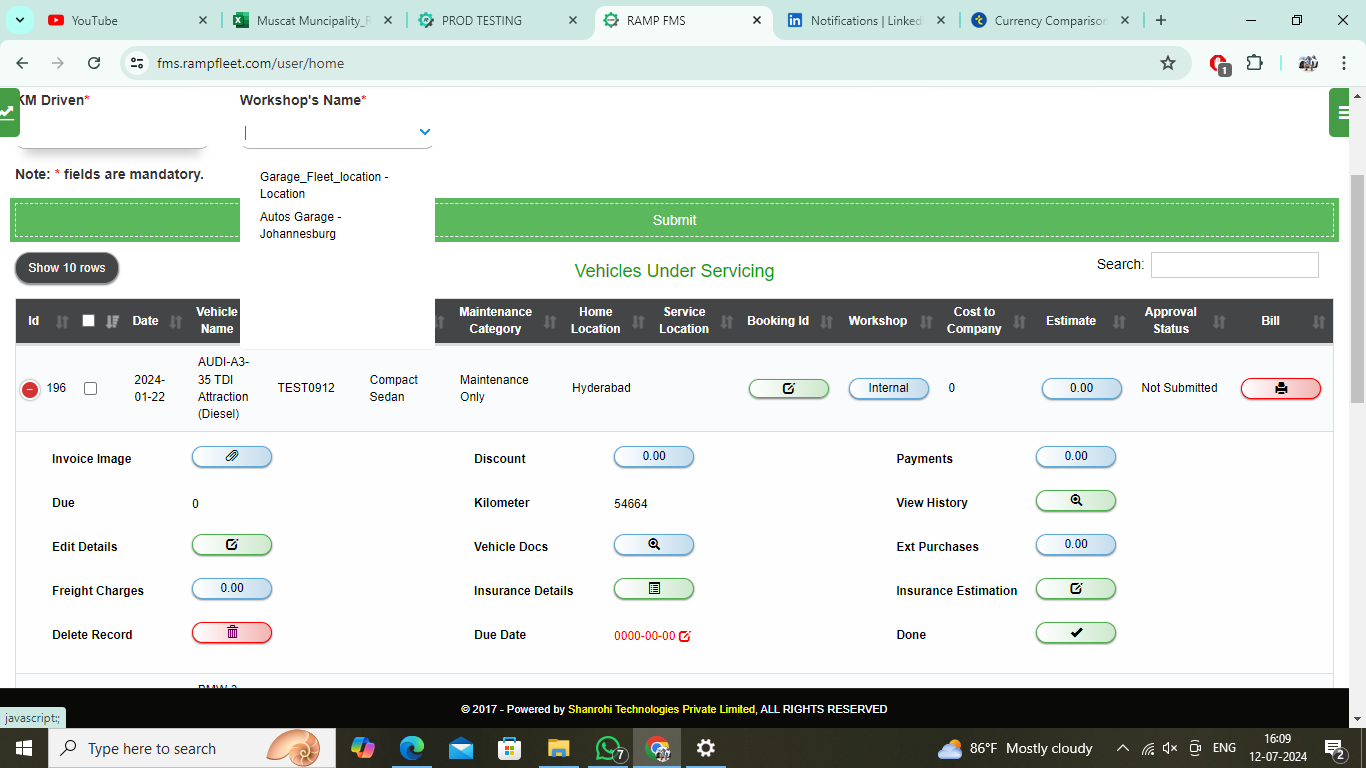Mark servicing as Done with the checkmark

coord(1075,632)
